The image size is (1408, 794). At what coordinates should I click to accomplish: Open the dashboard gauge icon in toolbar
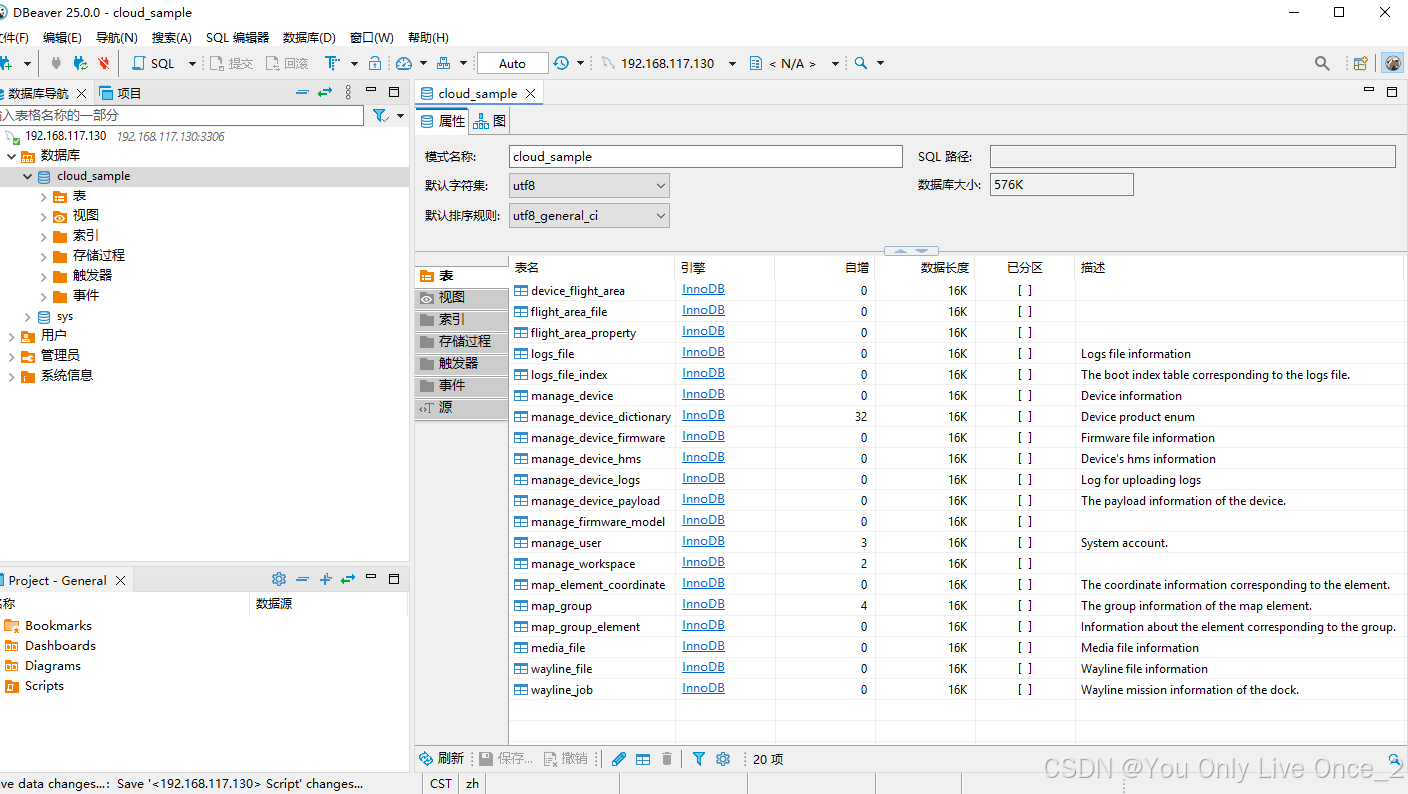tap(404, 63)
